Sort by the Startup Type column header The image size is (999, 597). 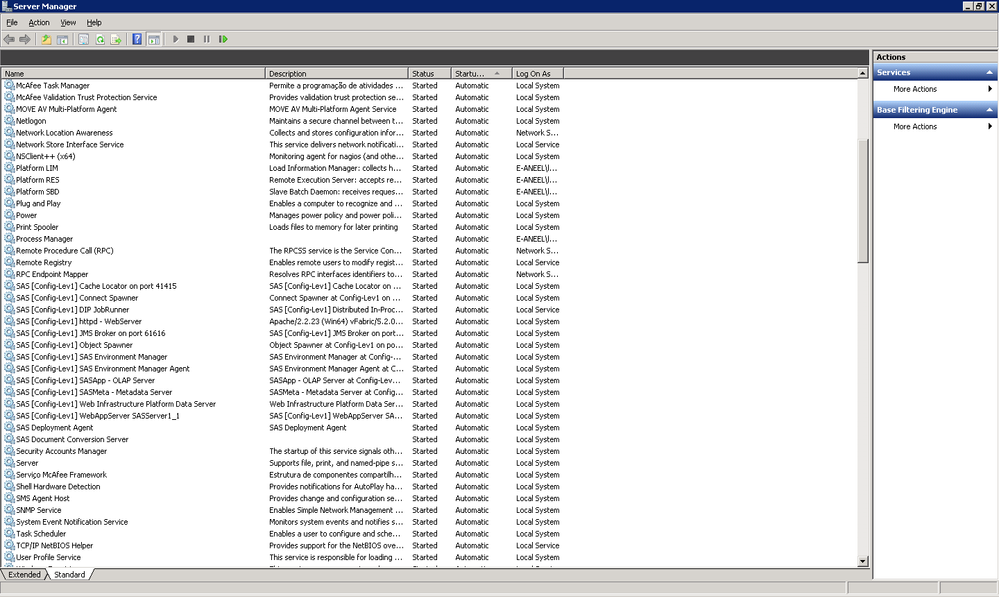coord(482,74)
